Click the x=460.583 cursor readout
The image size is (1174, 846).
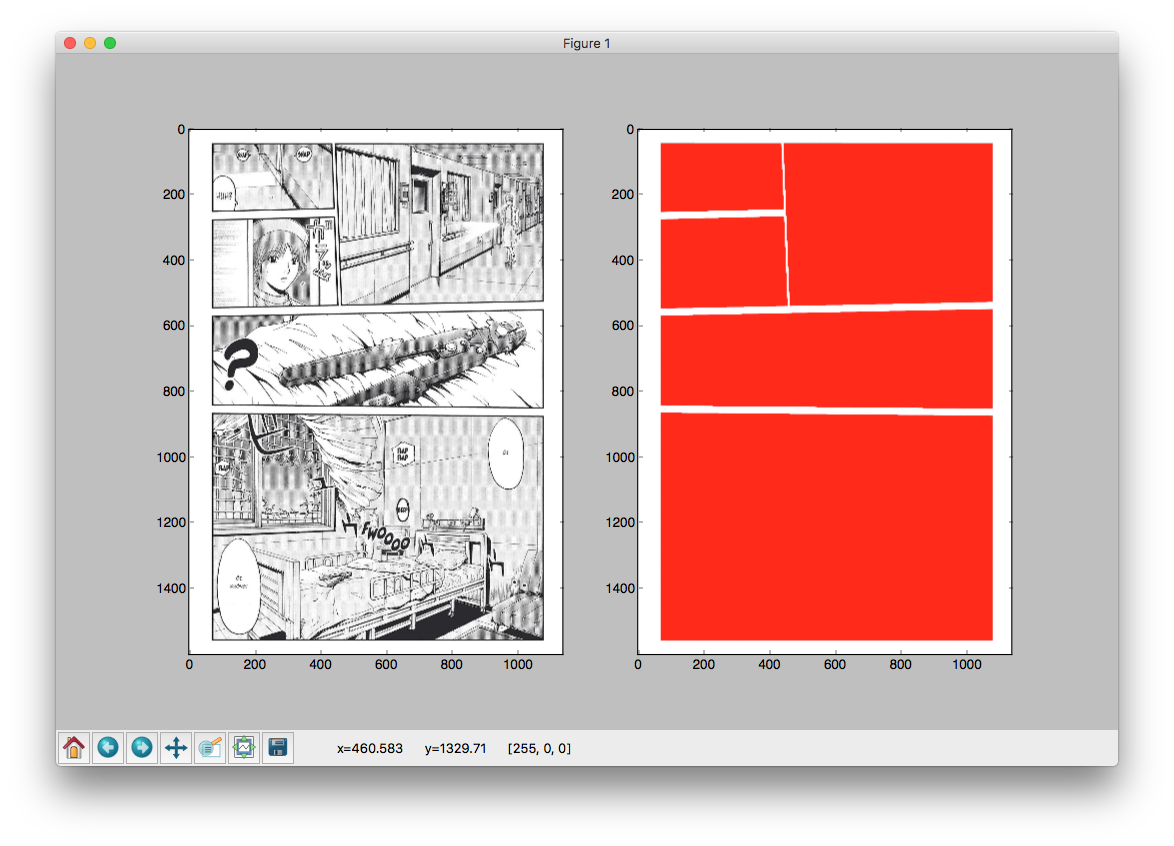tap(370, 748)
